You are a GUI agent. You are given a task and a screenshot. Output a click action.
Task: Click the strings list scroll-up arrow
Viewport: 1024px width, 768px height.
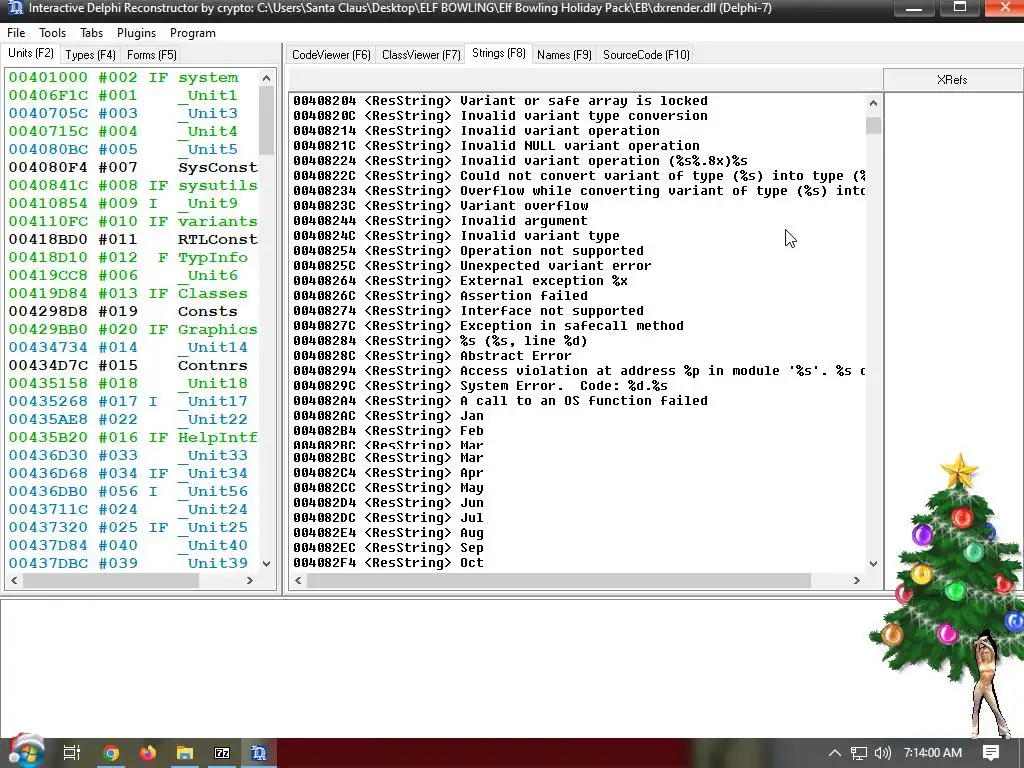point(873,103)
